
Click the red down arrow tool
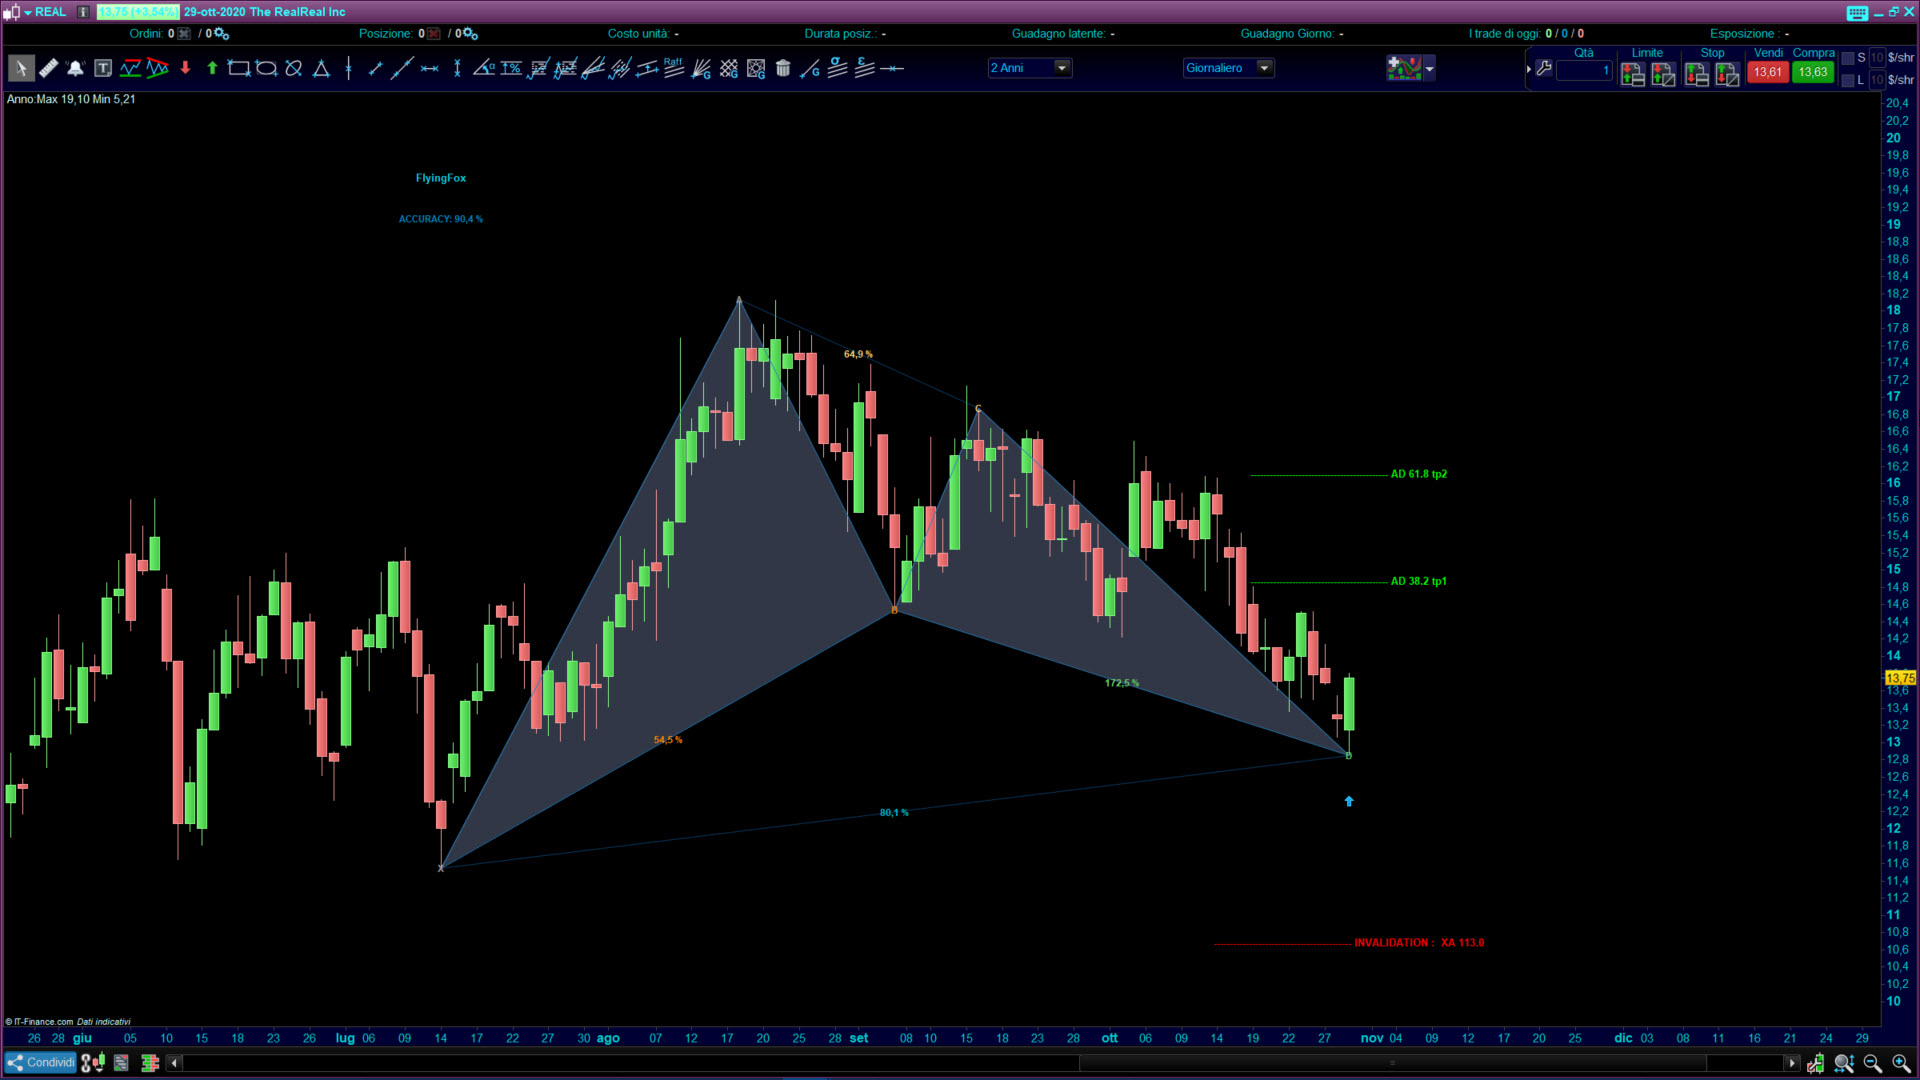pyautogui.click(x=185, y=68)
